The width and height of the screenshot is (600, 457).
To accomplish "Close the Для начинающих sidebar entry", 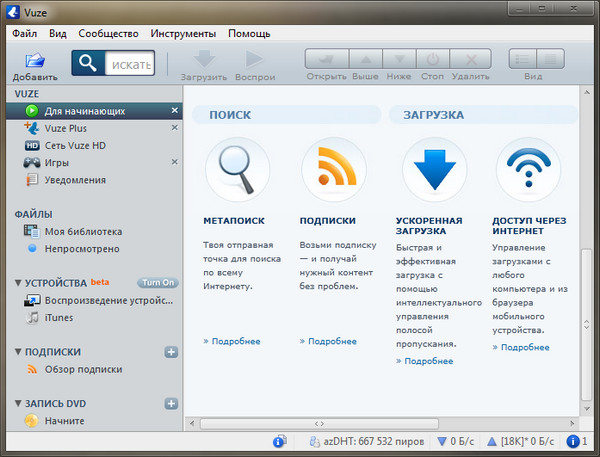I will pyautogui.click(x=175, y=110).
